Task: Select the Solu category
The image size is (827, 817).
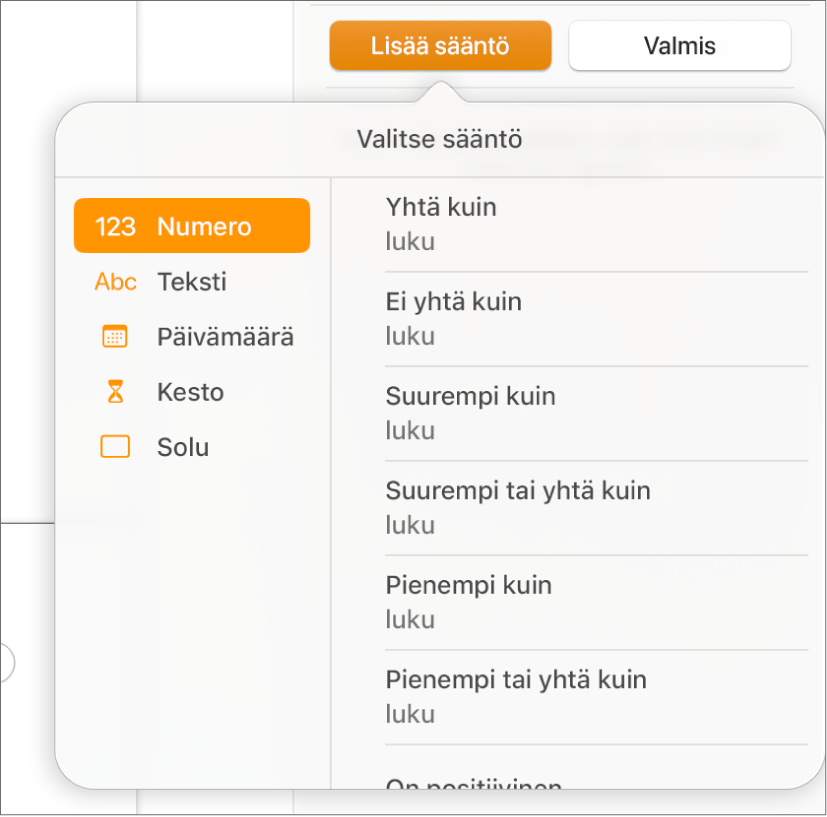Action: click(x=192, y=447)
